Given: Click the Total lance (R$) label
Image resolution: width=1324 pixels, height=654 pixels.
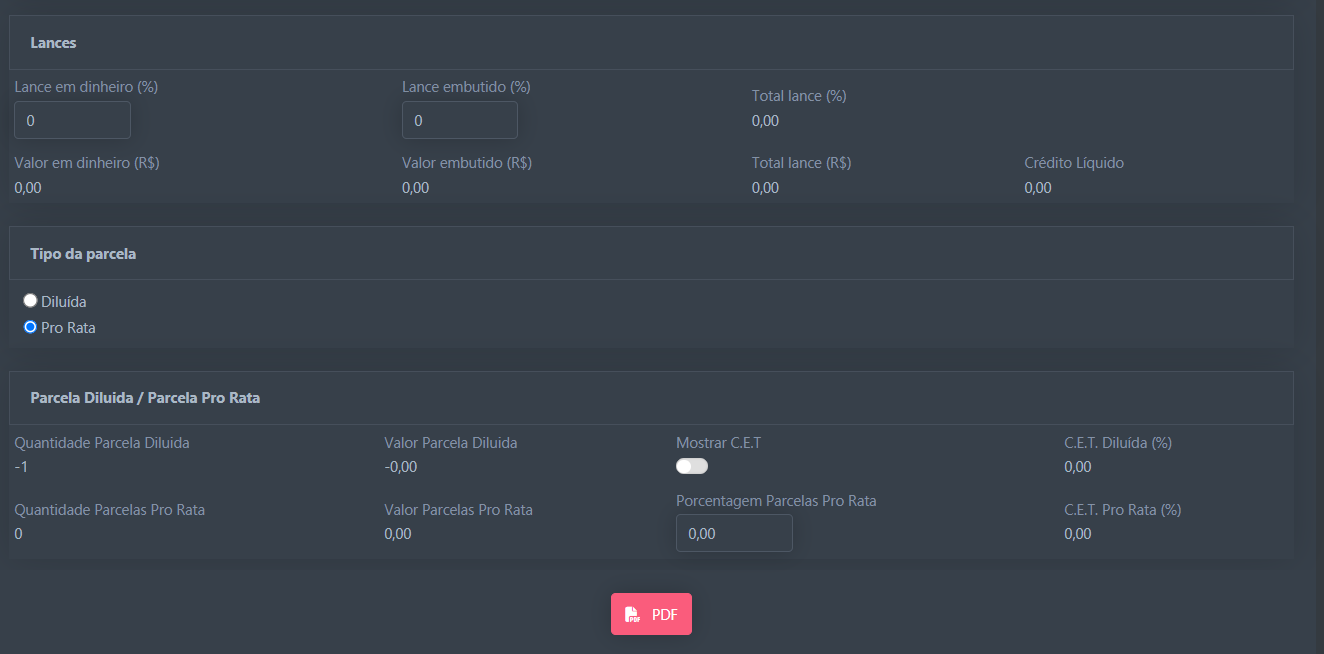Looking at the screenshot, I should pyautogui.click(x=801, y=162).
